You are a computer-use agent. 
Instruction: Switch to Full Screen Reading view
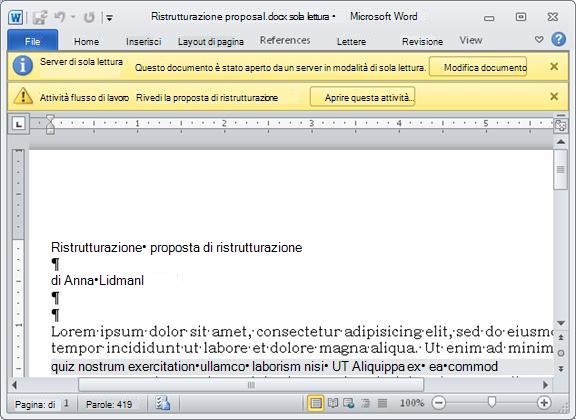click(333, 403)
